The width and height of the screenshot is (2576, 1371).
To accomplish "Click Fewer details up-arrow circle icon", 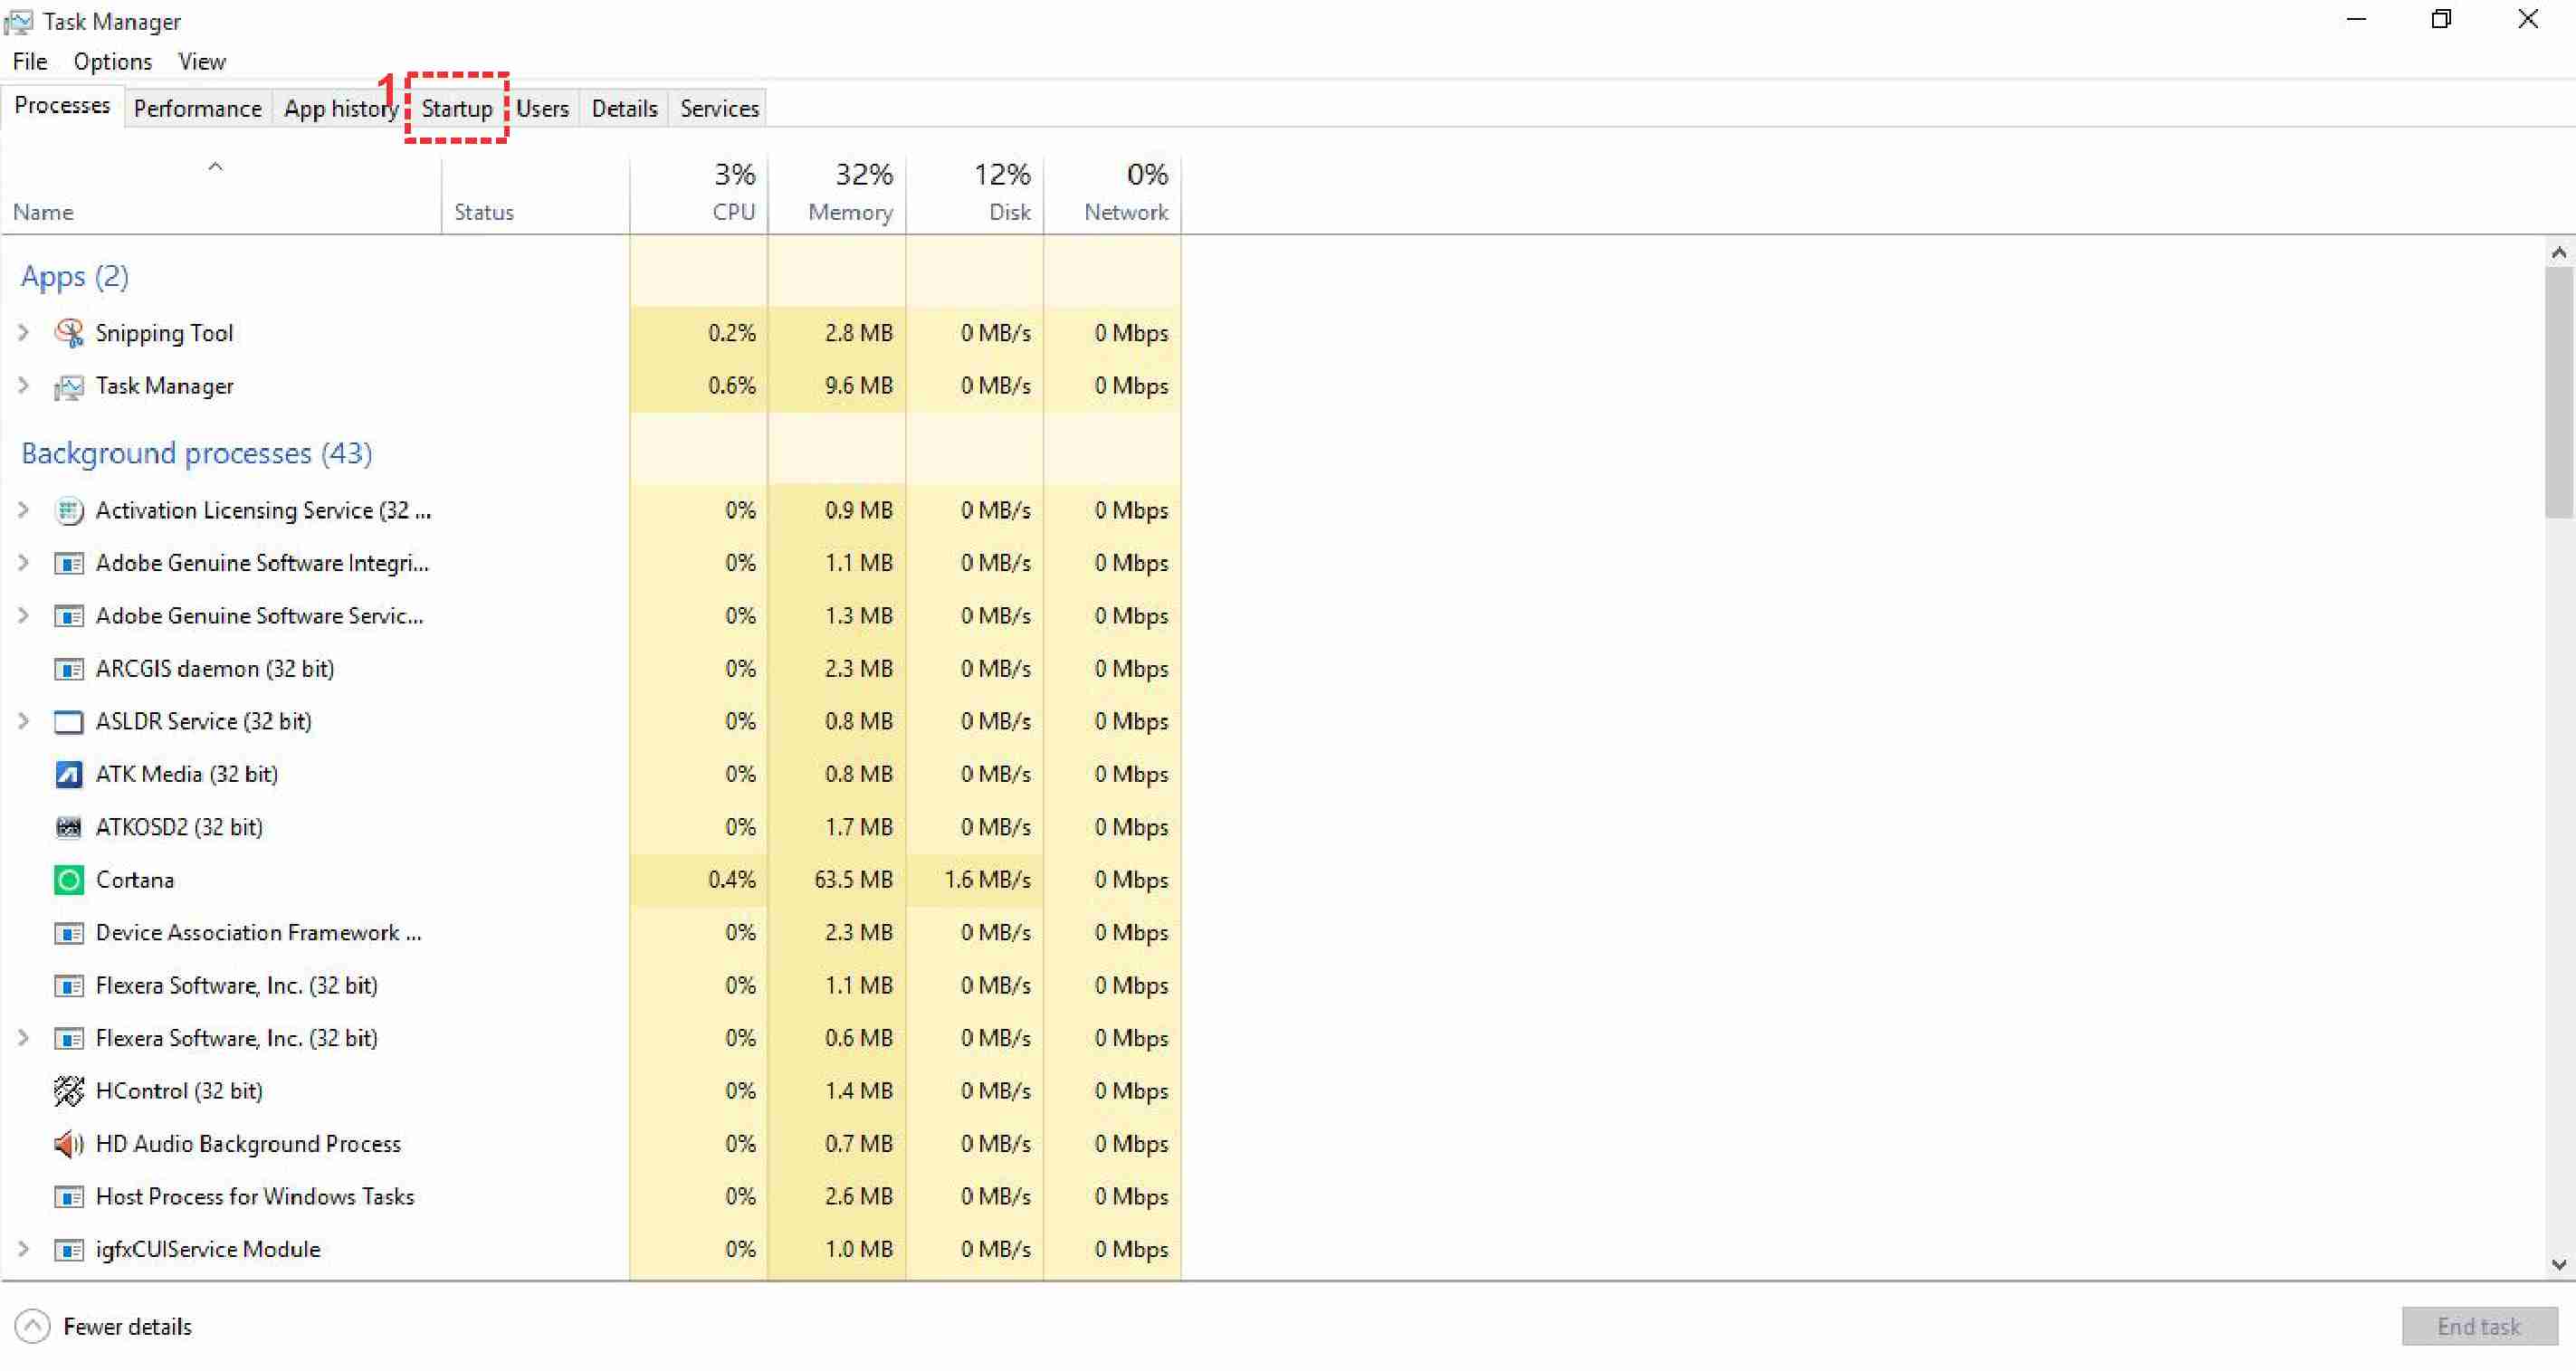I will pos(32,1327).
